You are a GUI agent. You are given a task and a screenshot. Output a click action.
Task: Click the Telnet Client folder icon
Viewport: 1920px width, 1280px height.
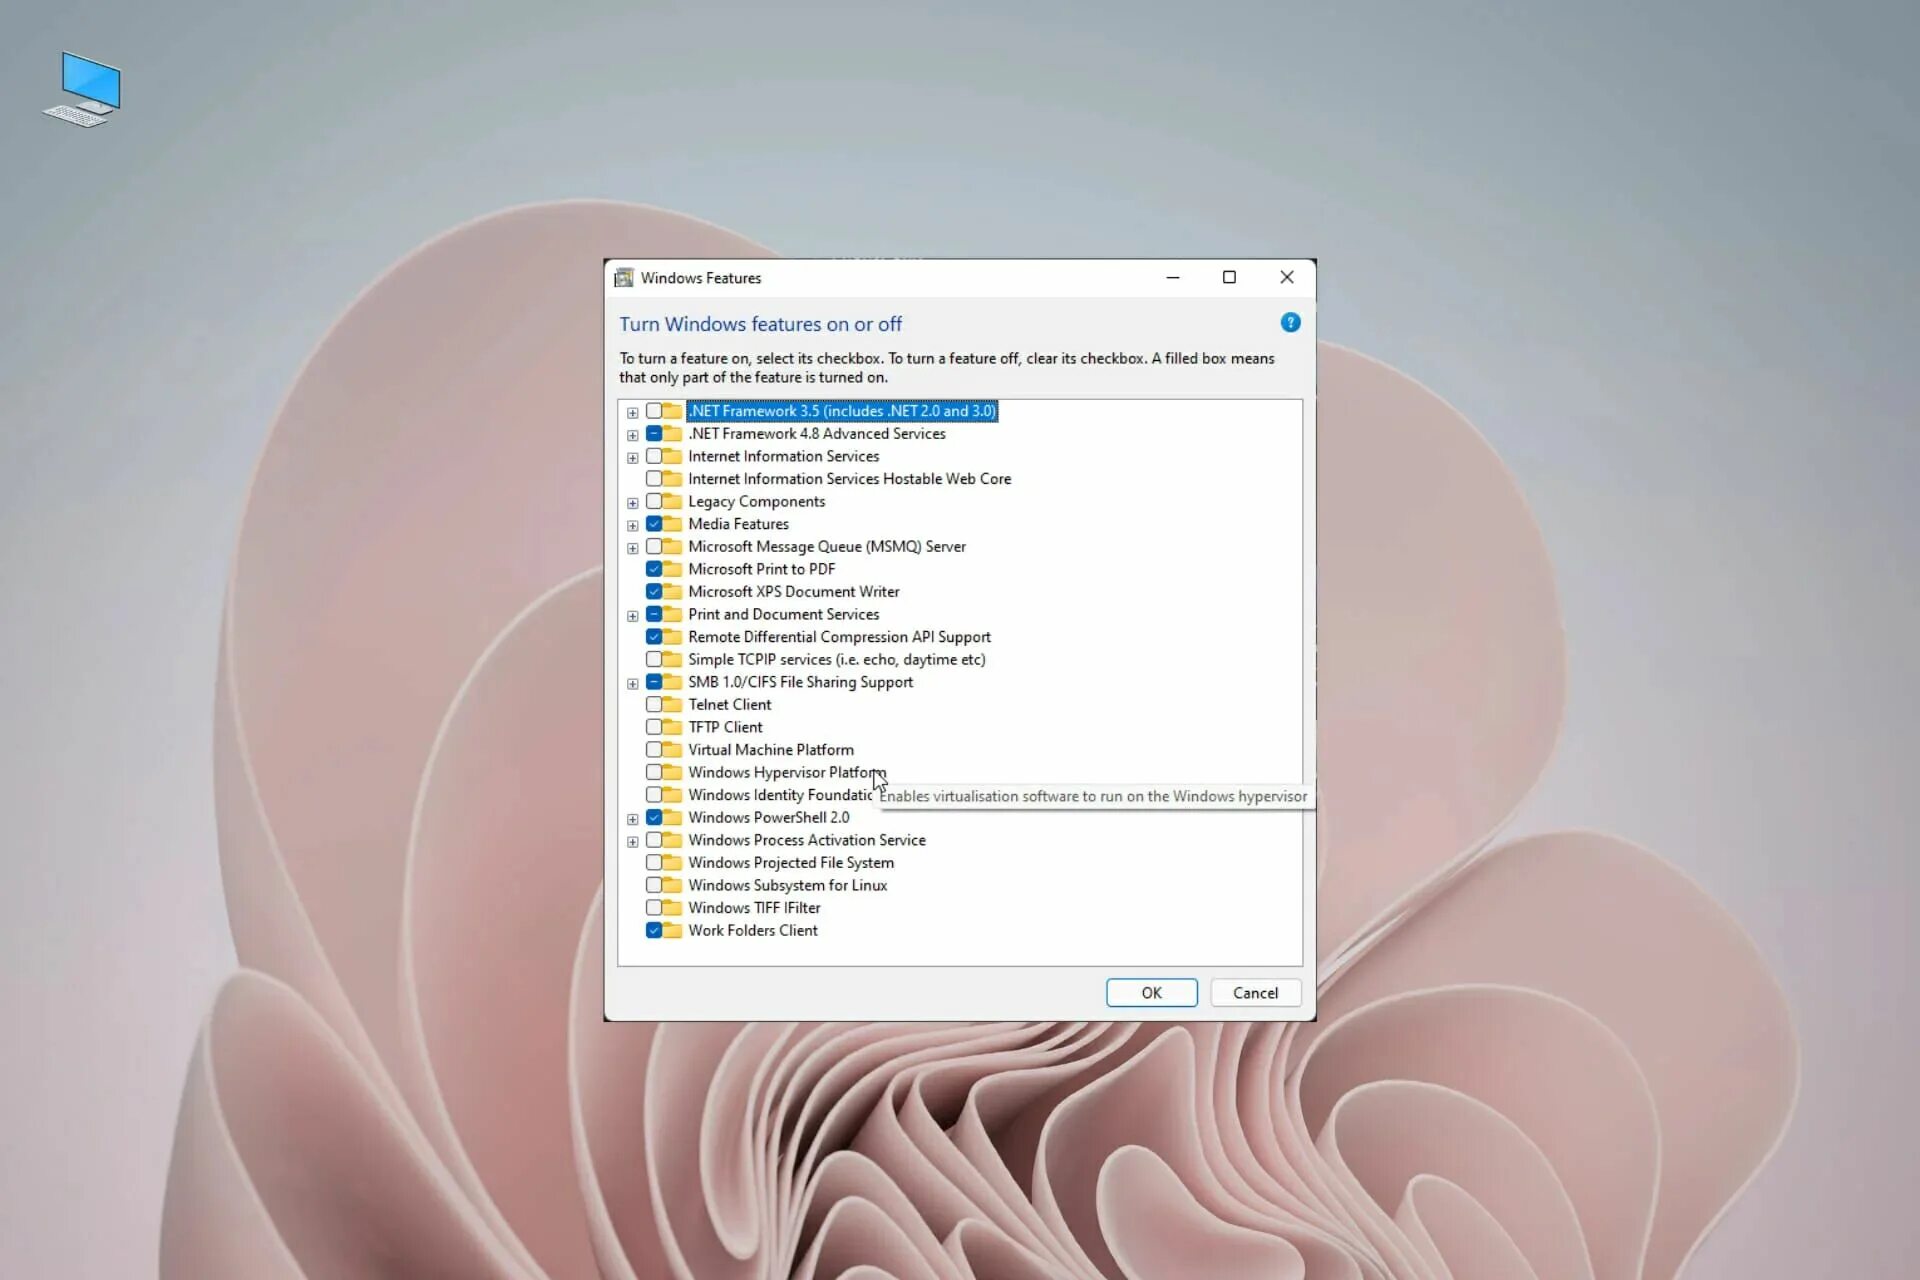click(672, 705)
